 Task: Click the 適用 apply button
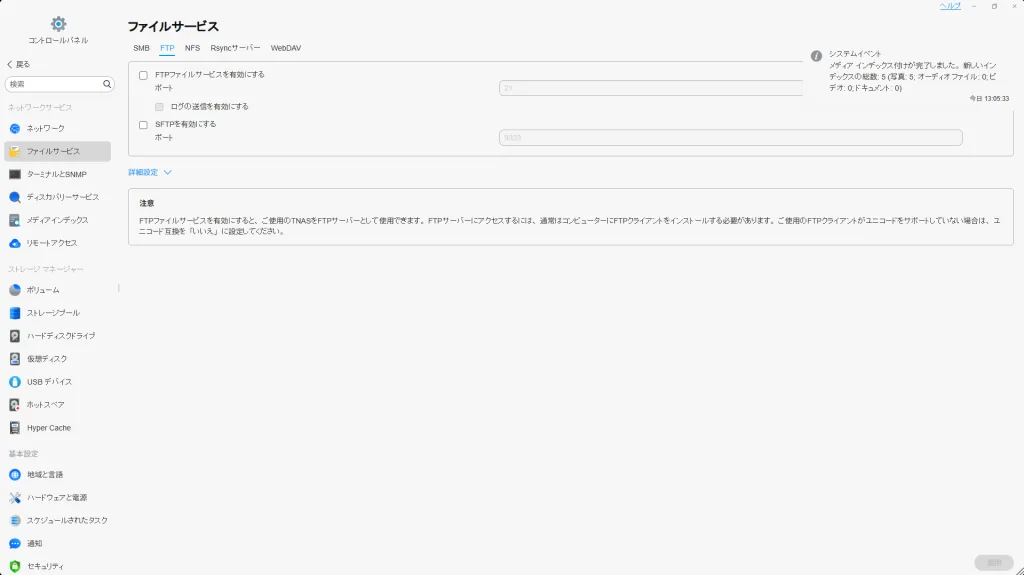coord(994,563)
